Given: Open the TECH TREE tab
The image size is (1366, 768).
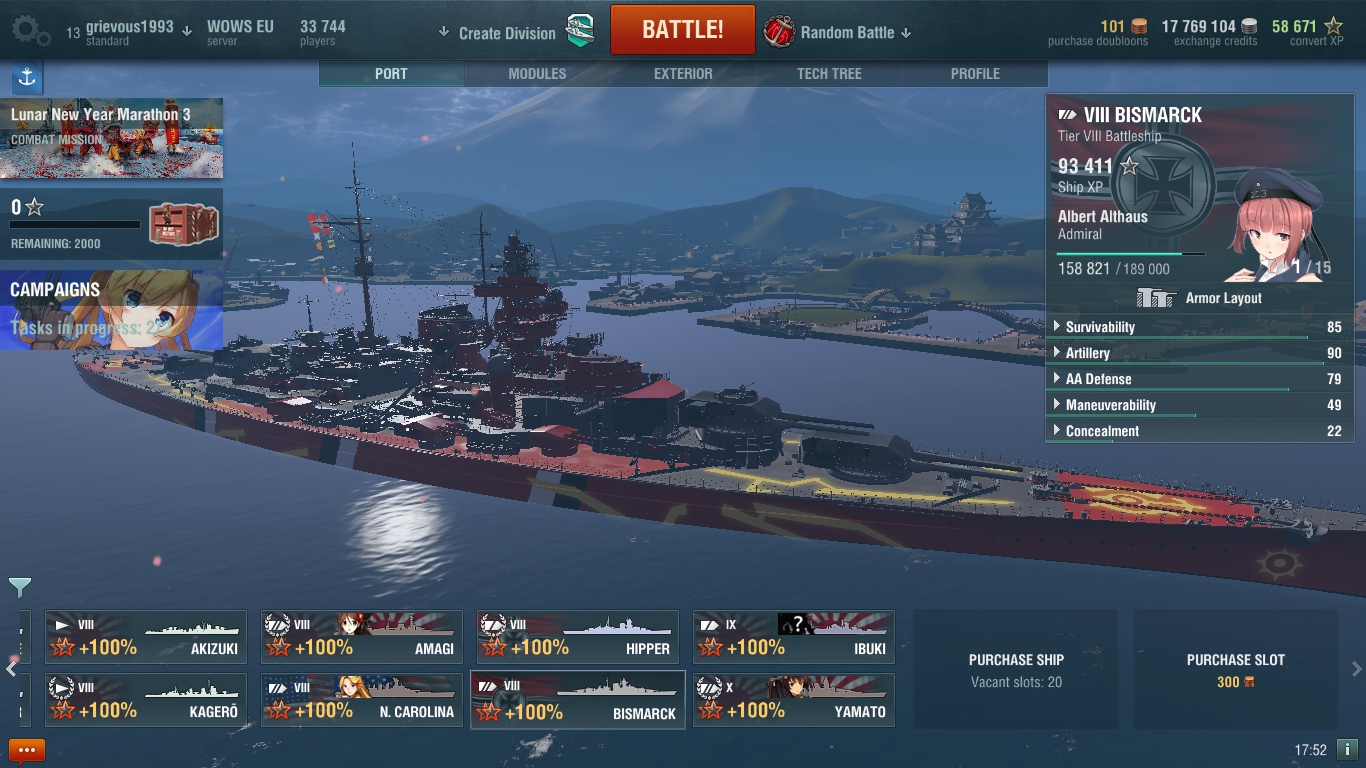Looking at the screenshot, I should click(829, 74).
